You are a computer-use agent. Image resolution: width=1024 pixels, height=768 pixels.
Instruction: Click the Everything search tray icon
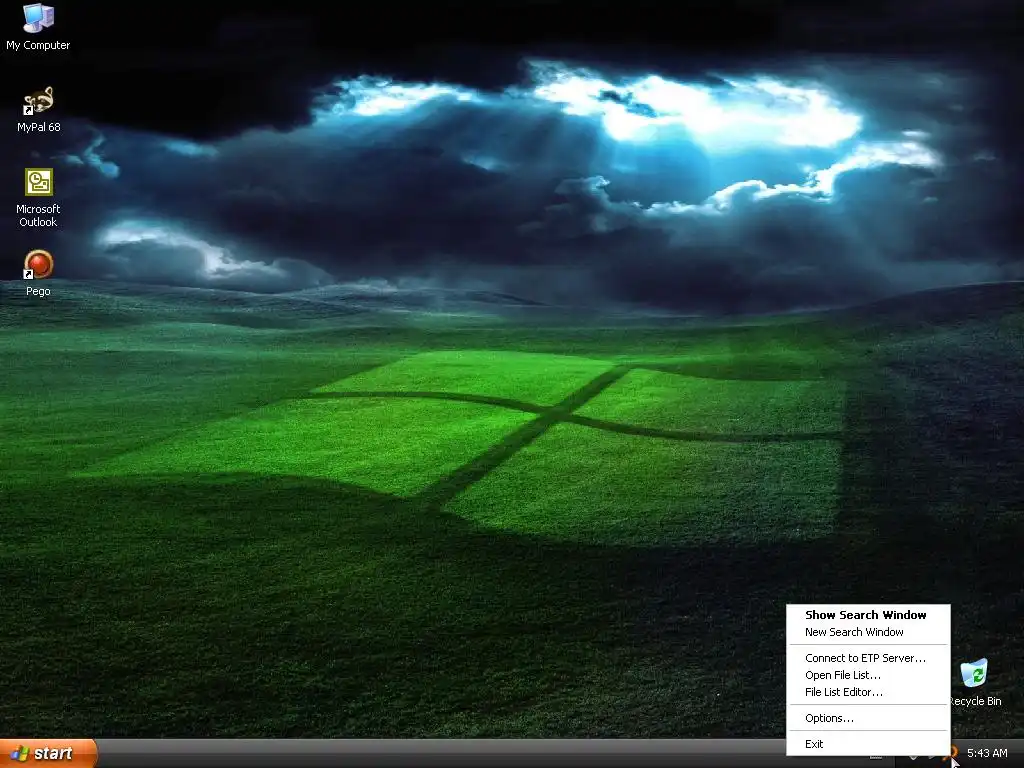[955, 754]
